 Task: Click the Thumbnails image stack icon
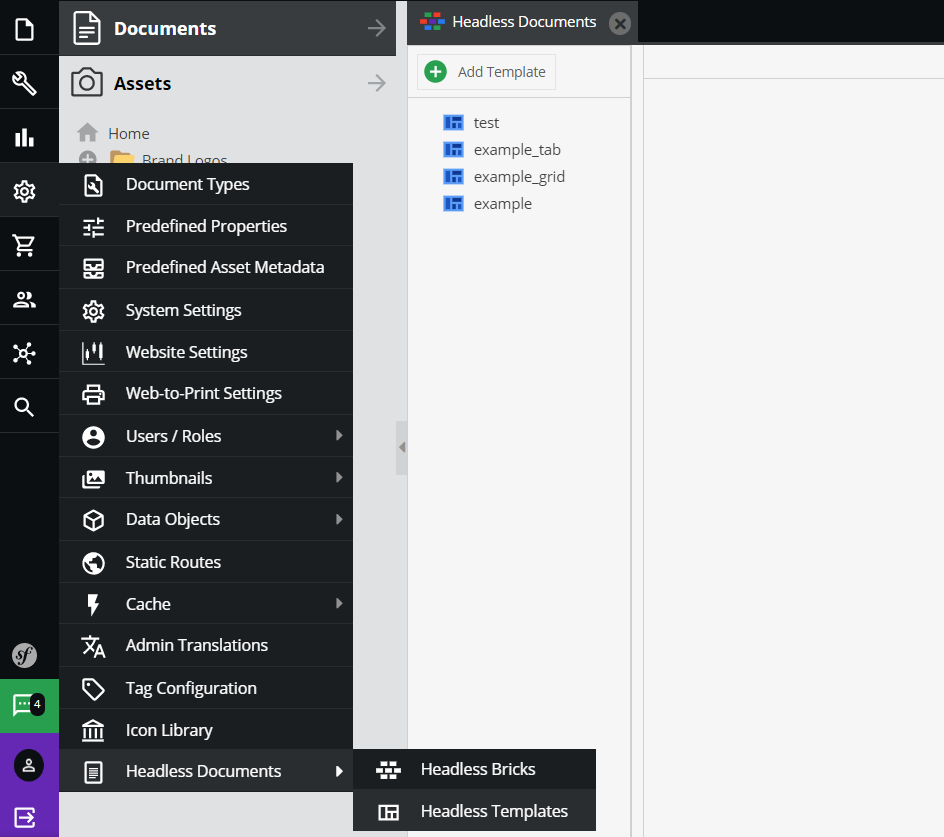point(93,479)
